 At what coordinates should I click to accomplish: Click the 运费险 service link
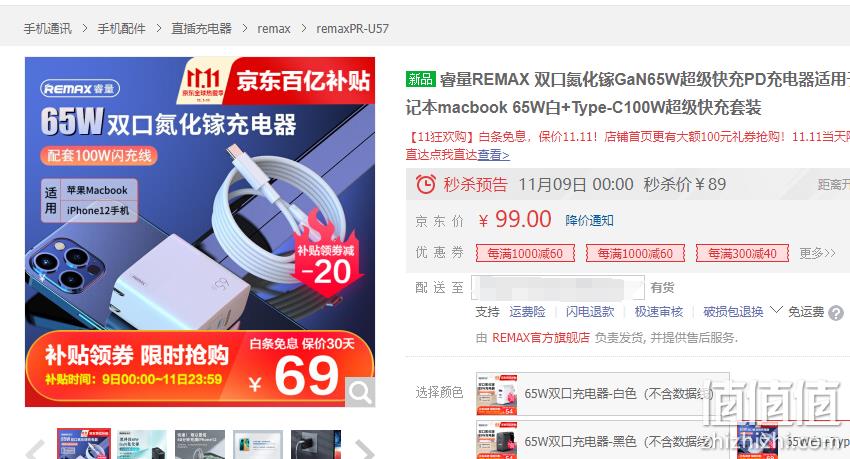click(527, 312)
